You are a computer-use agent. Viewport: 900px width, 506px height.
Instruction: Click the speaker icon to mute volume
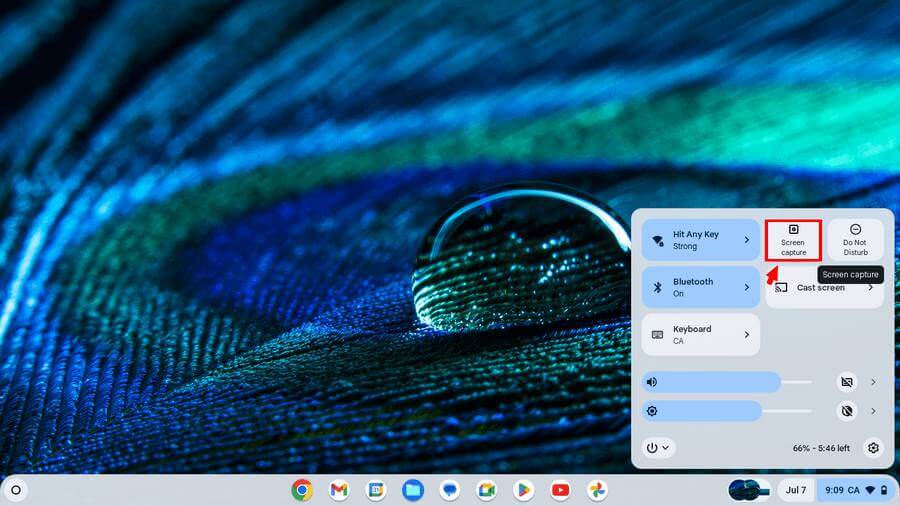pyautogui.click(x=652, y=382)
